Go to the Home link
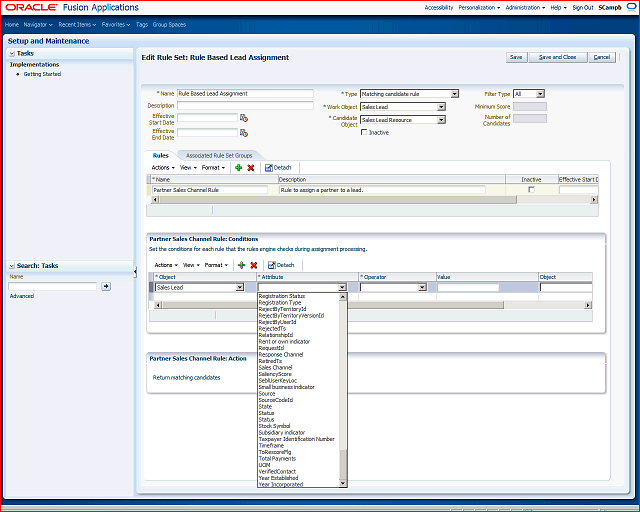The width and height of the screenshot is (640, 512). [x=12, y=24]
